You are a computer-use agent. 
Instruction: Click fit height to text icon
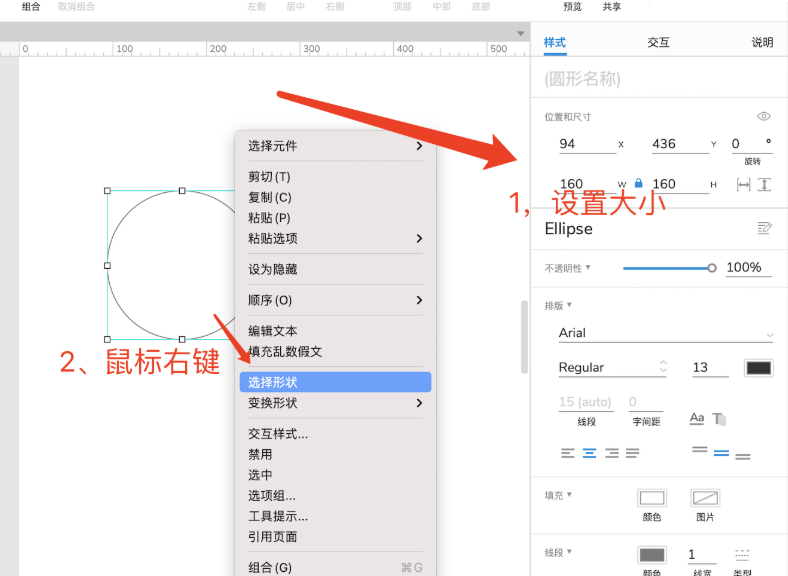[764, 184]
